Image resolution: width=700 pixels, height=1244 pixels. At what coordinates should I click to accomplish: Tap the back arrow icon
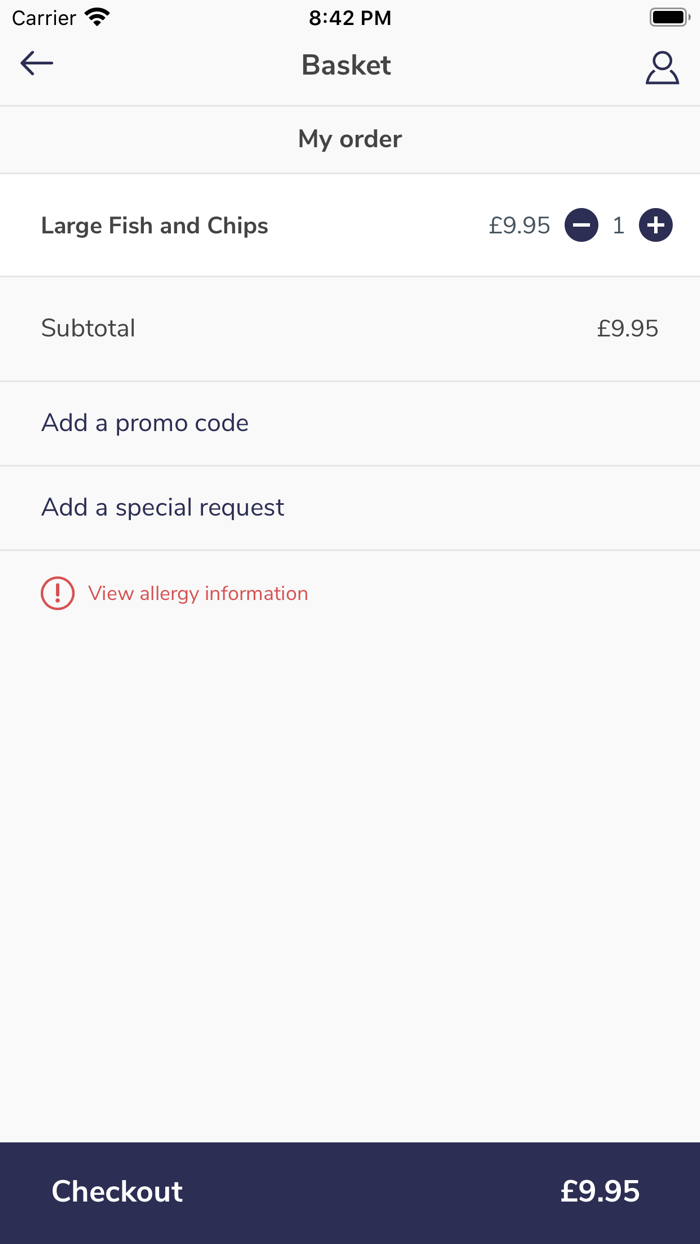37,64
